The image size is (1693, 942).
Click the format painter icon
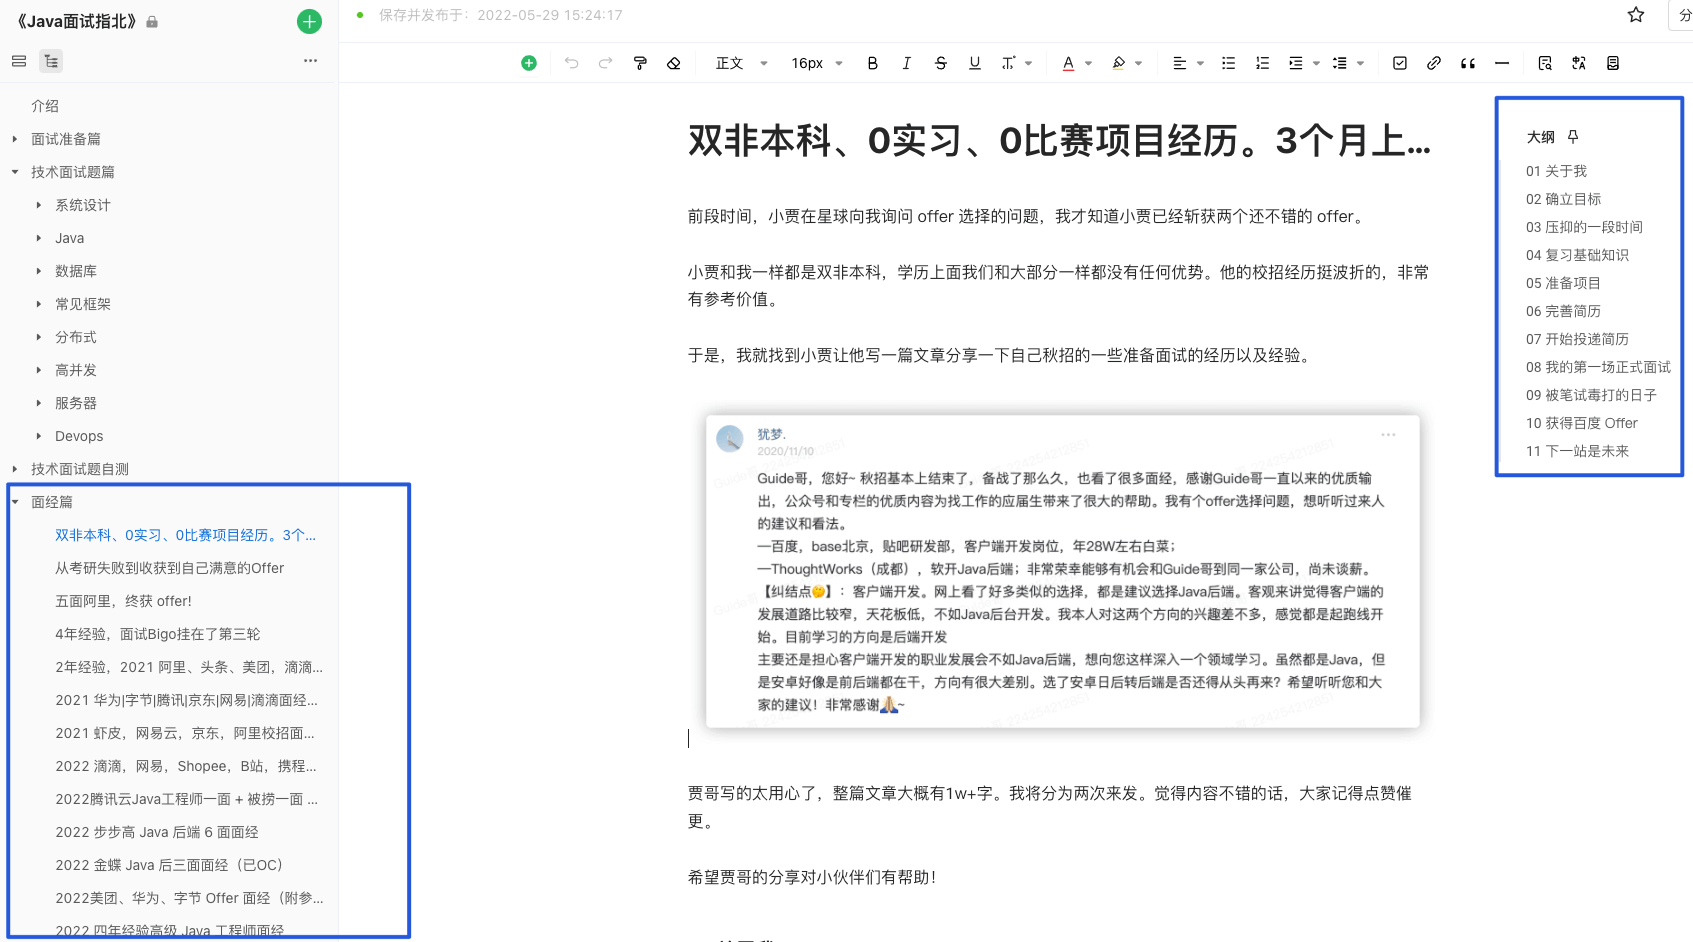pyautogui.click(x=640, y=63)
